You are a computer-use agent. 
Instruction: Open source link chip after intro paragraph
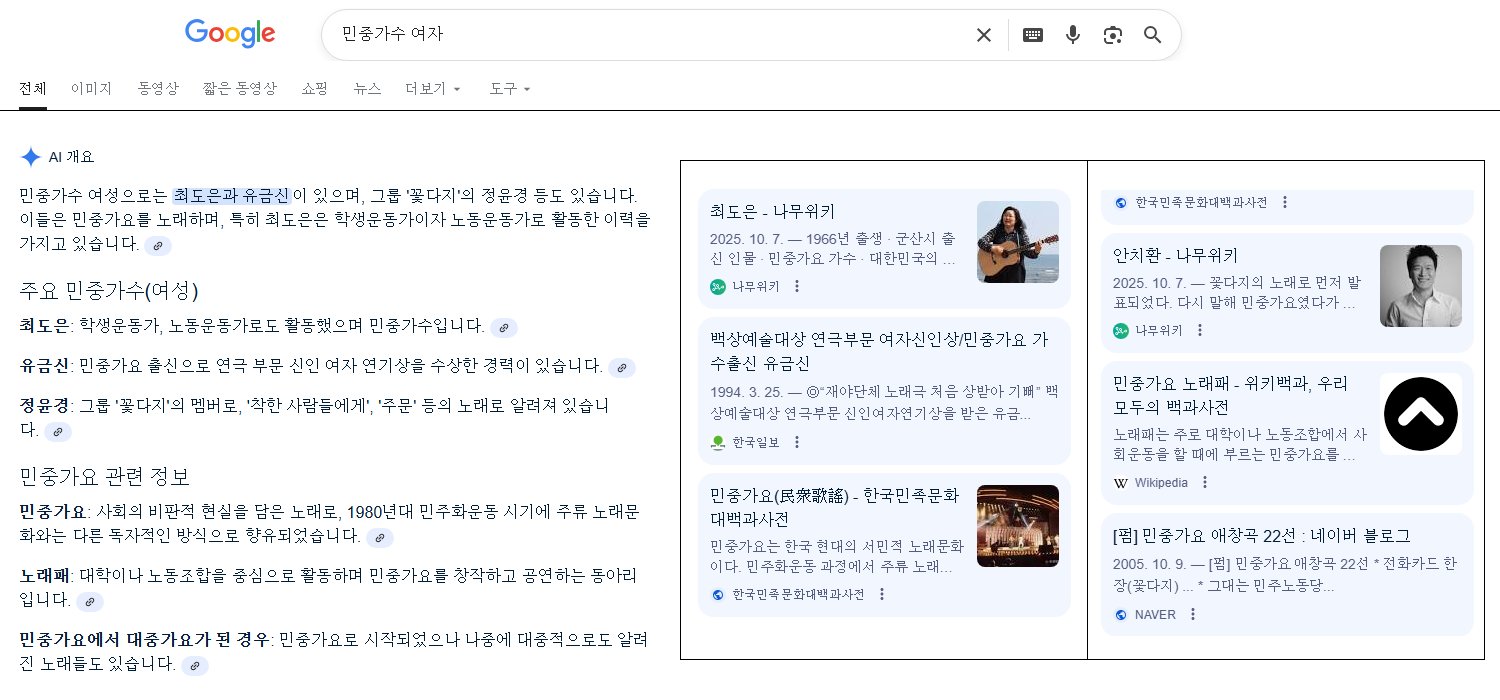pos(158,245)
